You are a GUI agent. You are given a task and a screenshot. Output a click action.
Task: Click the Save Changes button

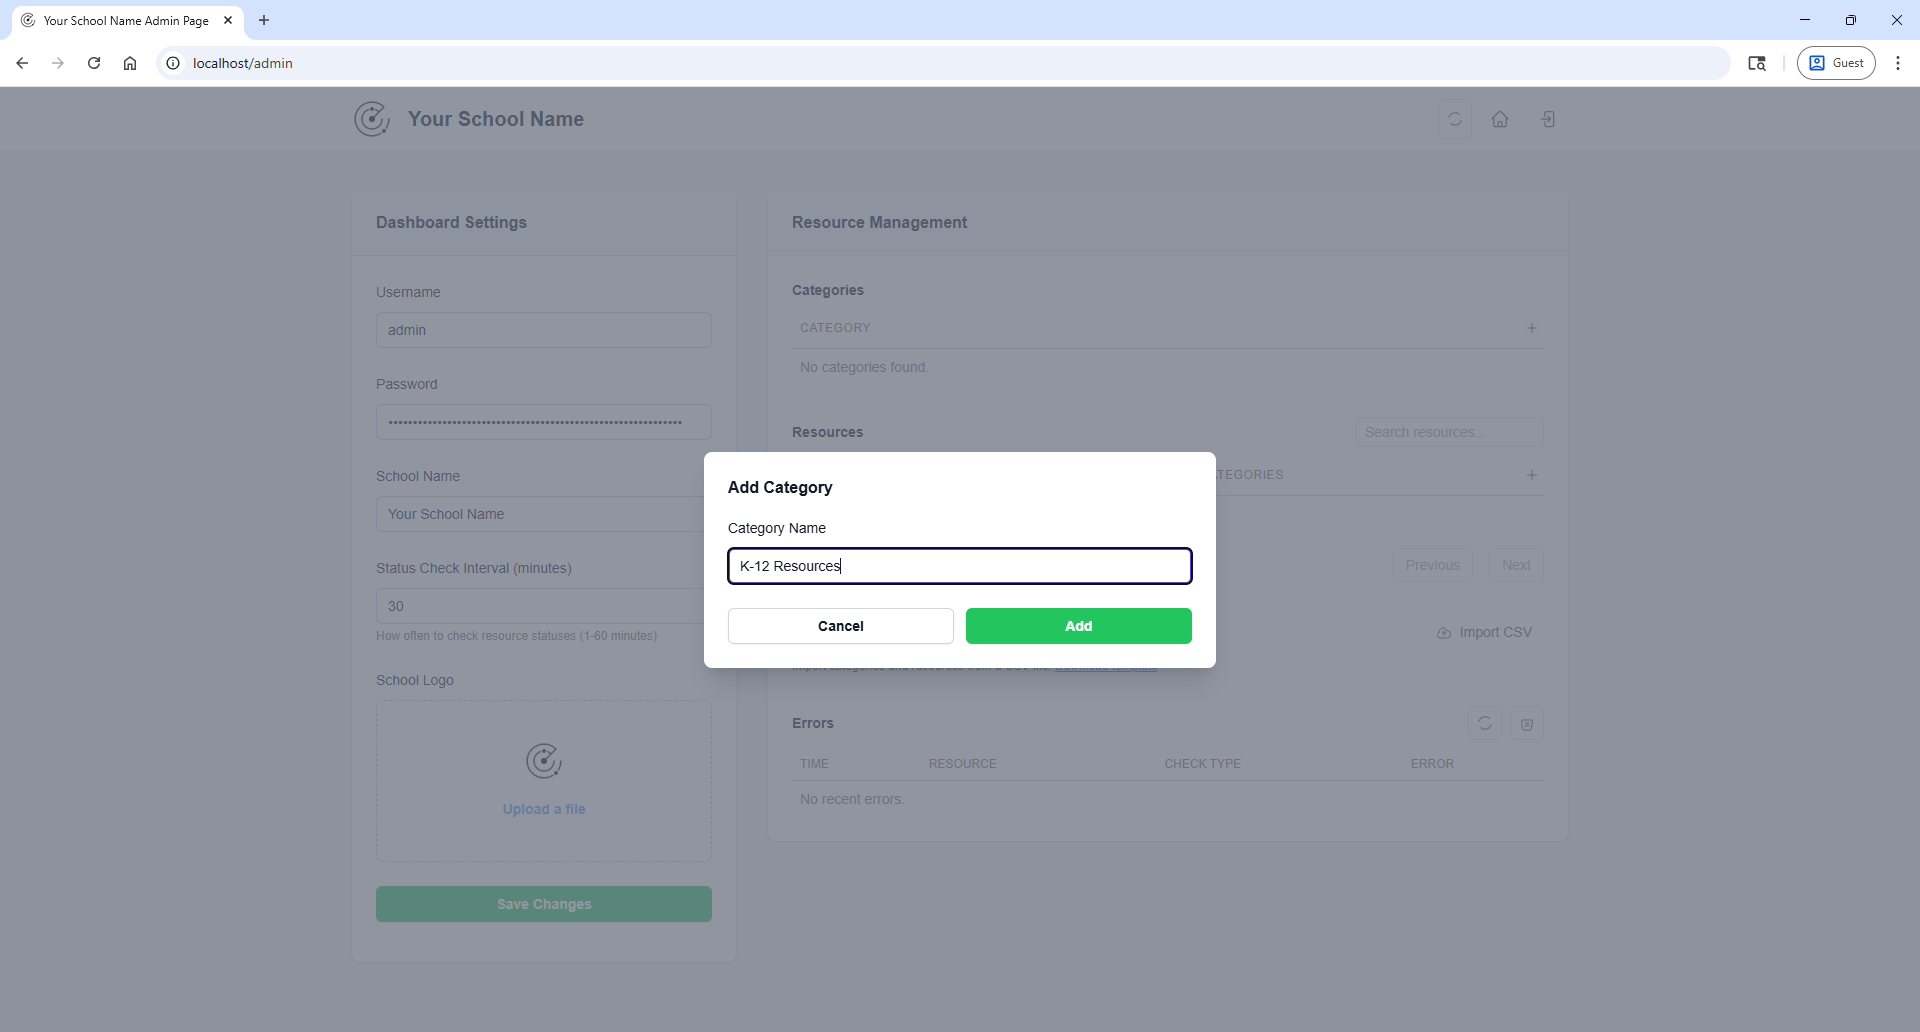544,904
